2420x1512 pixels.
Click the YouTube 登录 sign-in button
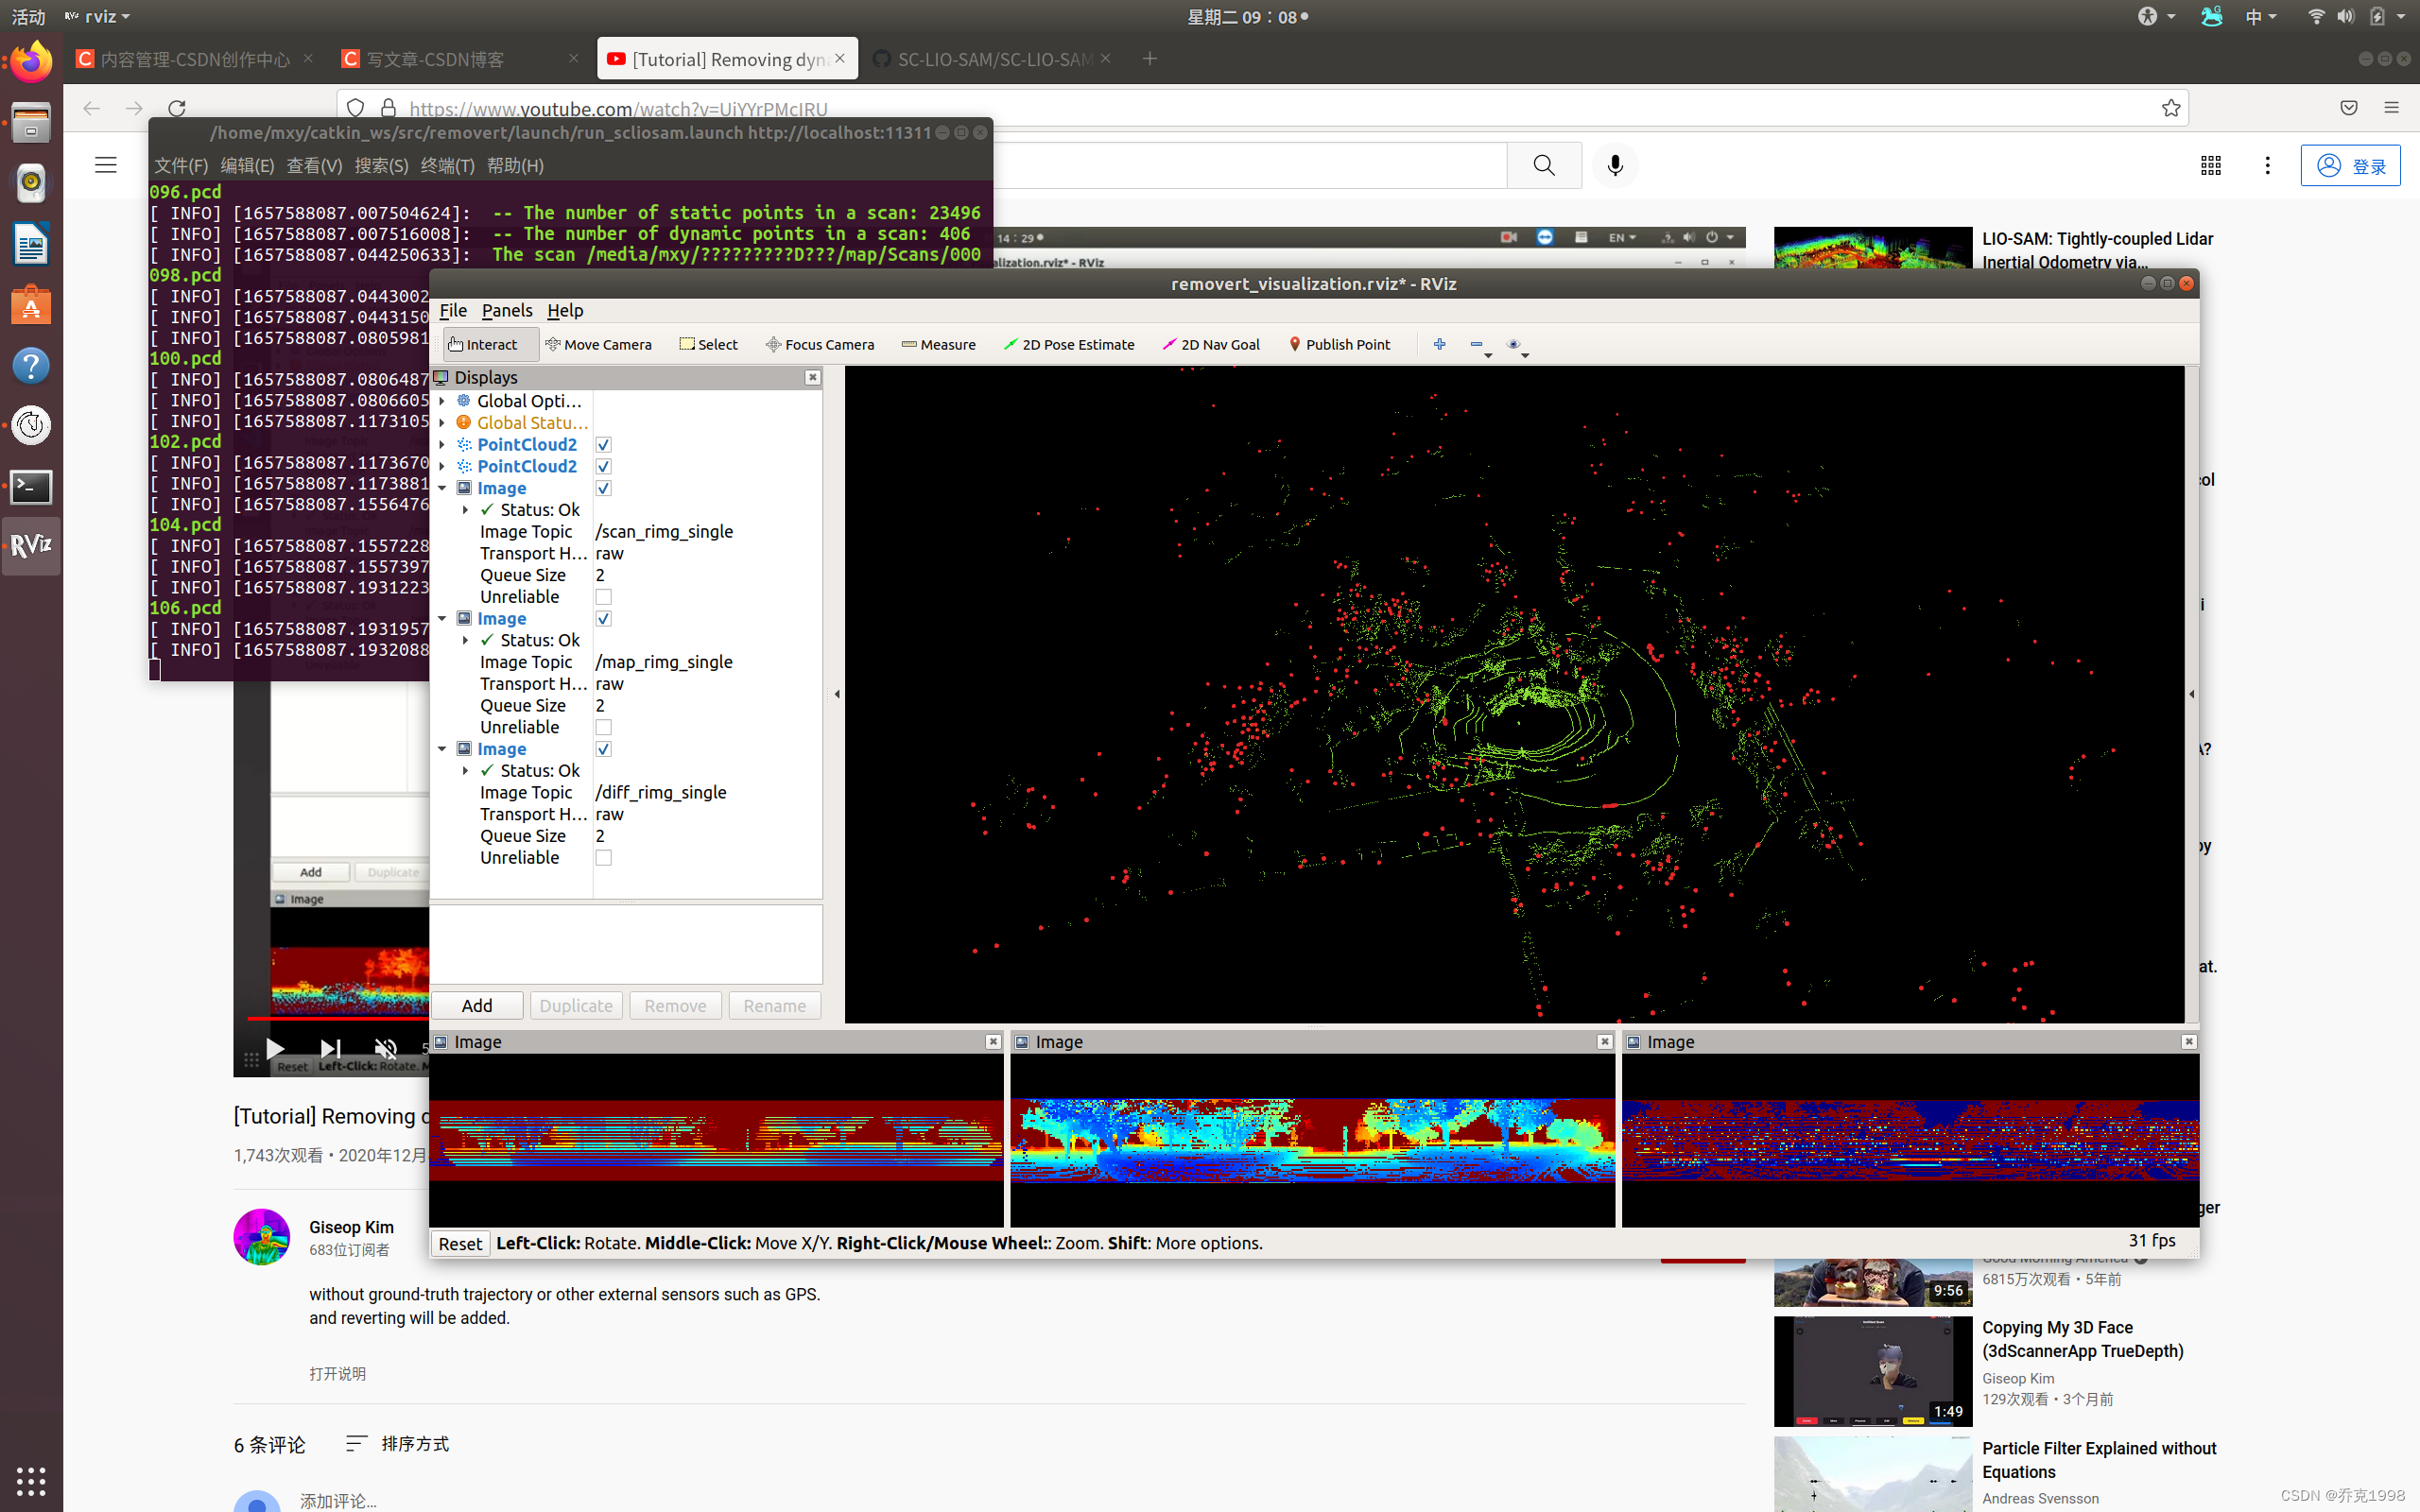click(2350, 166)
